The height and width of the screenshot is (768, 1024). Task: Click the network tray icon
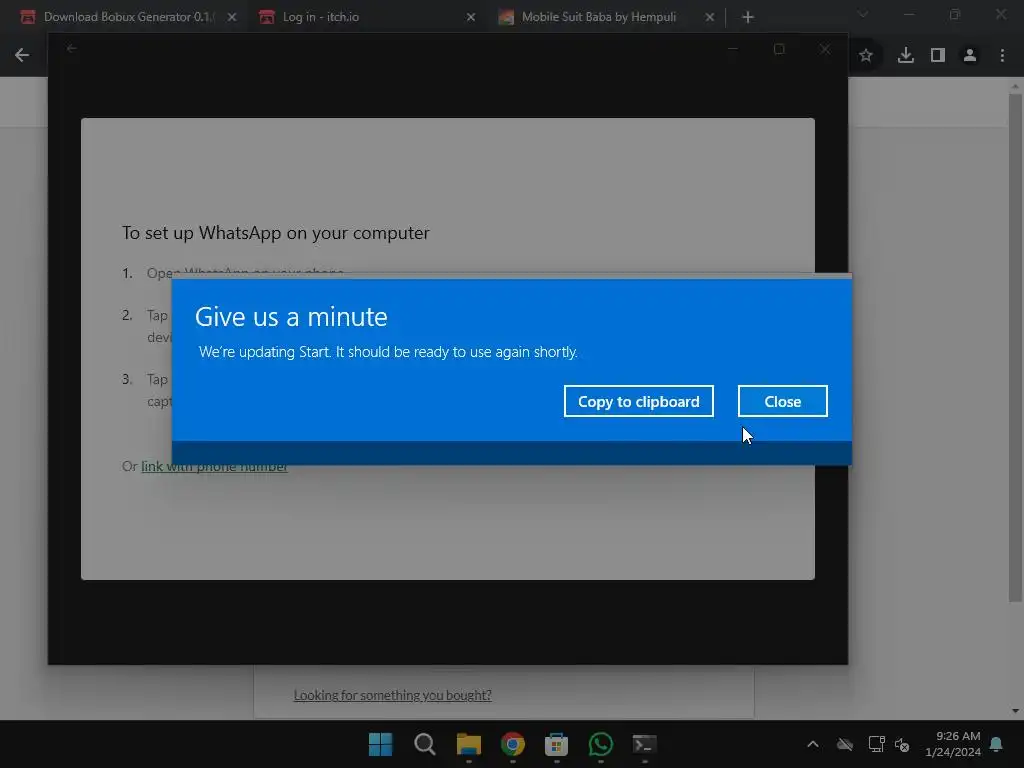point(876,744)
